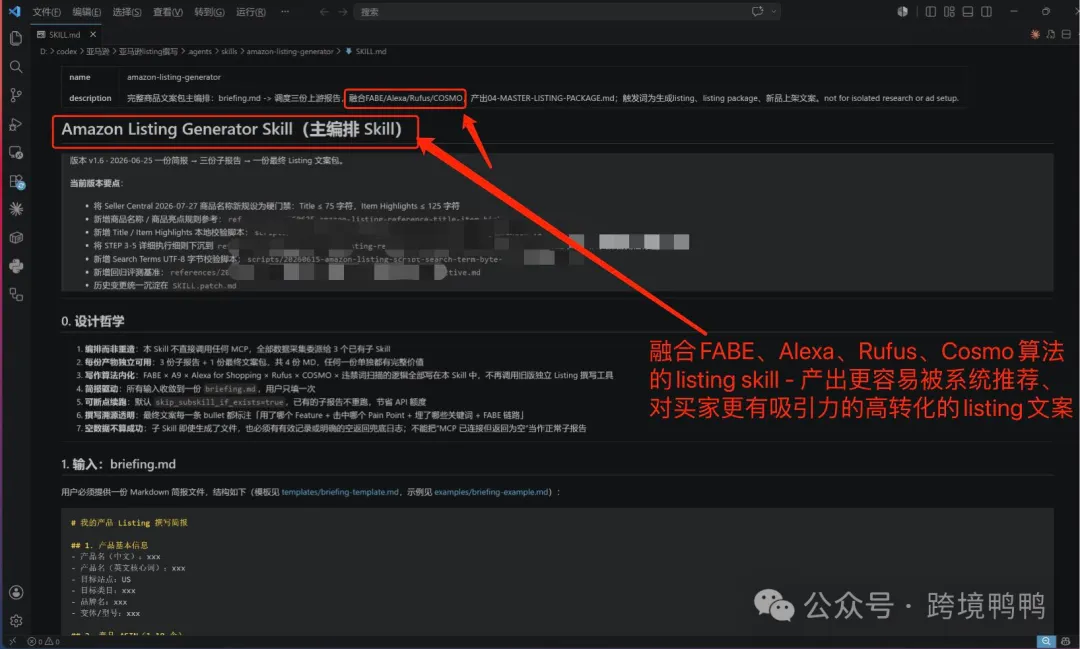Open the templates/briefing-template.md link
Image resolution: width=1080 pixels, height=649 pixels.
click(340, 492)
